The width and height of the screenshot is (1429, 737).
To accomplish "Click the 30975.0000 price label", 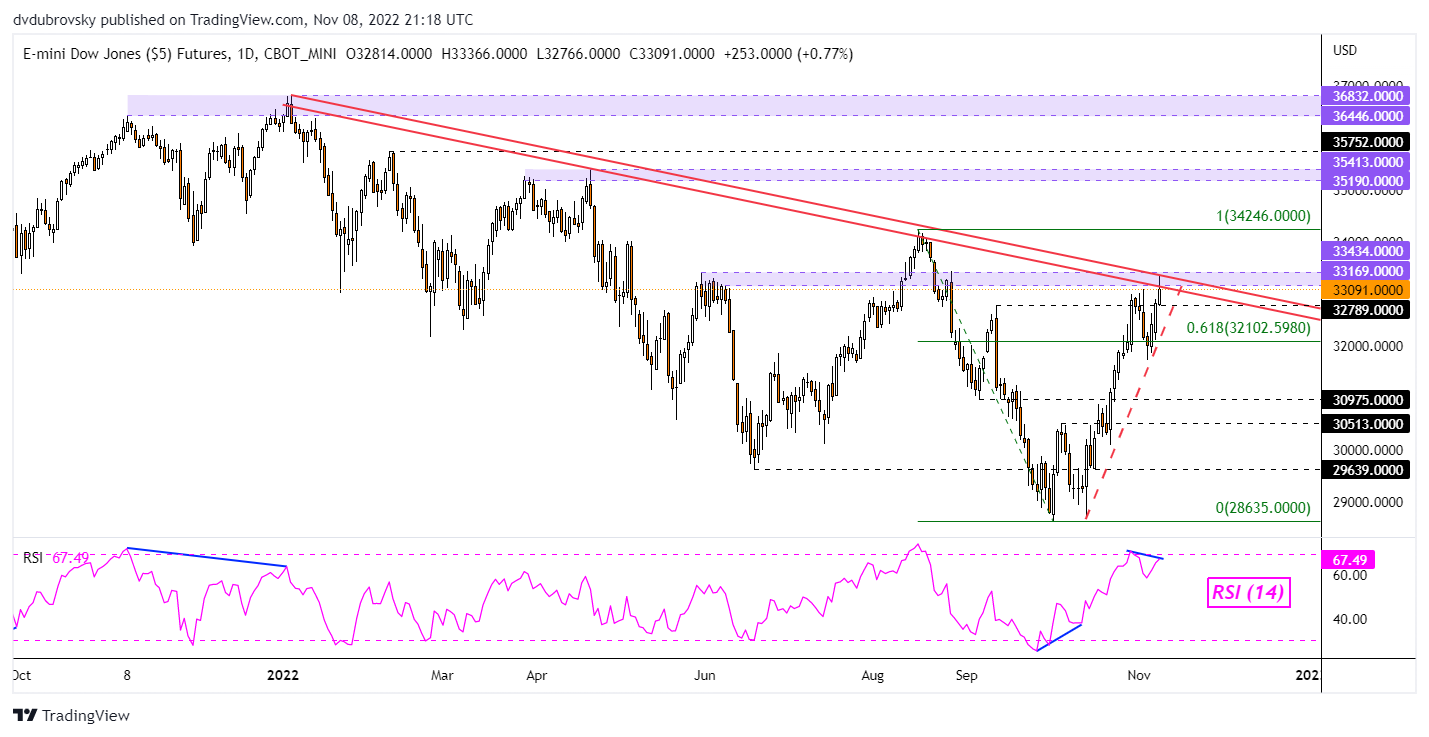I will coord(1364,400).
